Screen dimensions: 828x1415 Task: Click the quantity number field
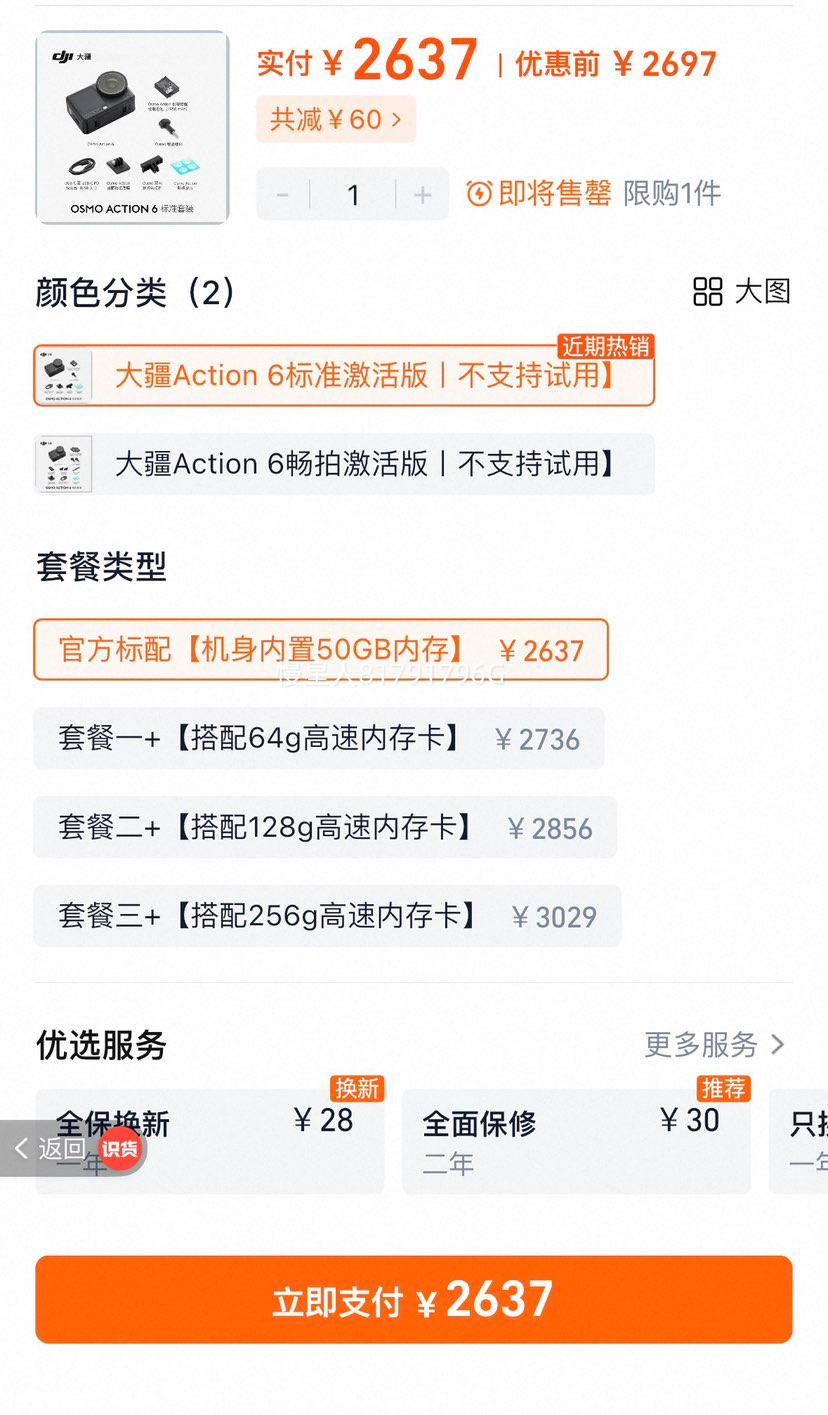(x=353, y=194)
